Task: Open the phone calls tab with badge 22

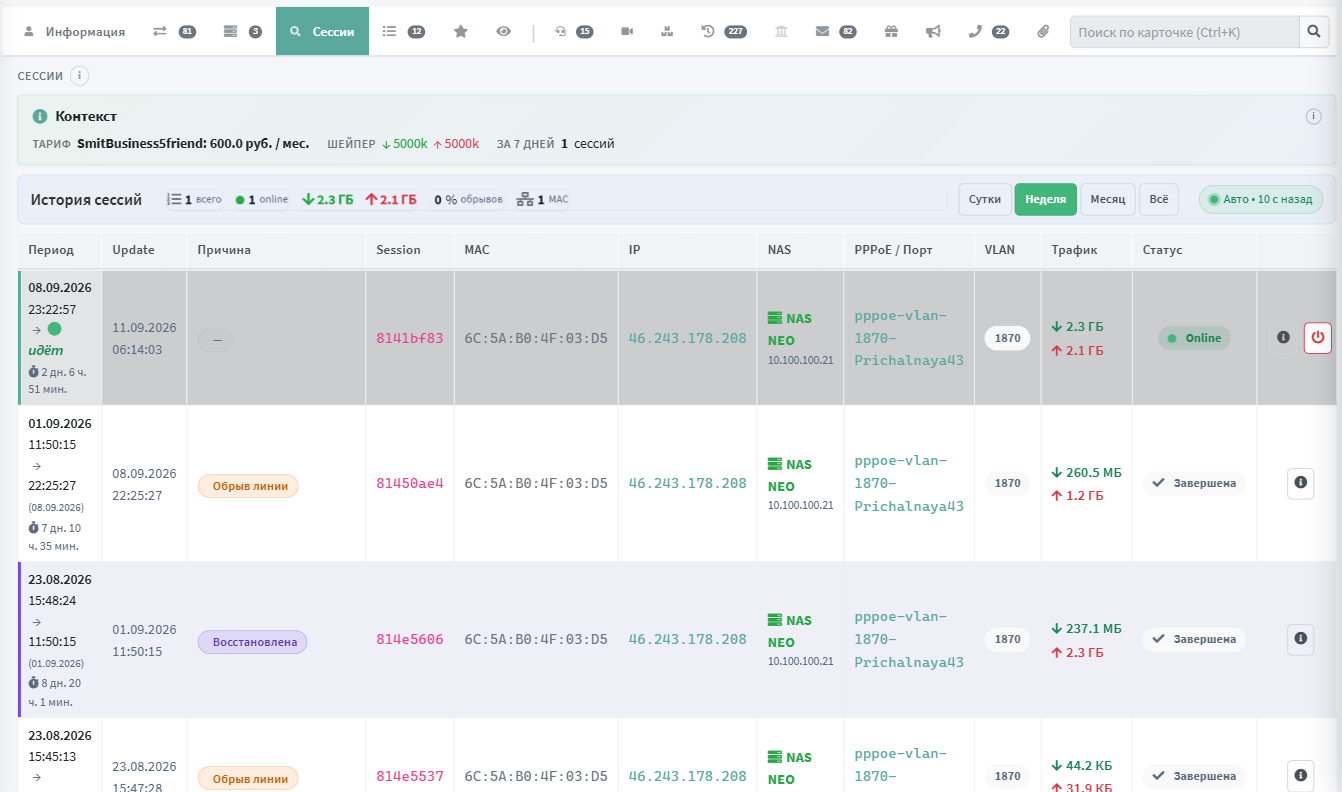Action: (988, 31)
